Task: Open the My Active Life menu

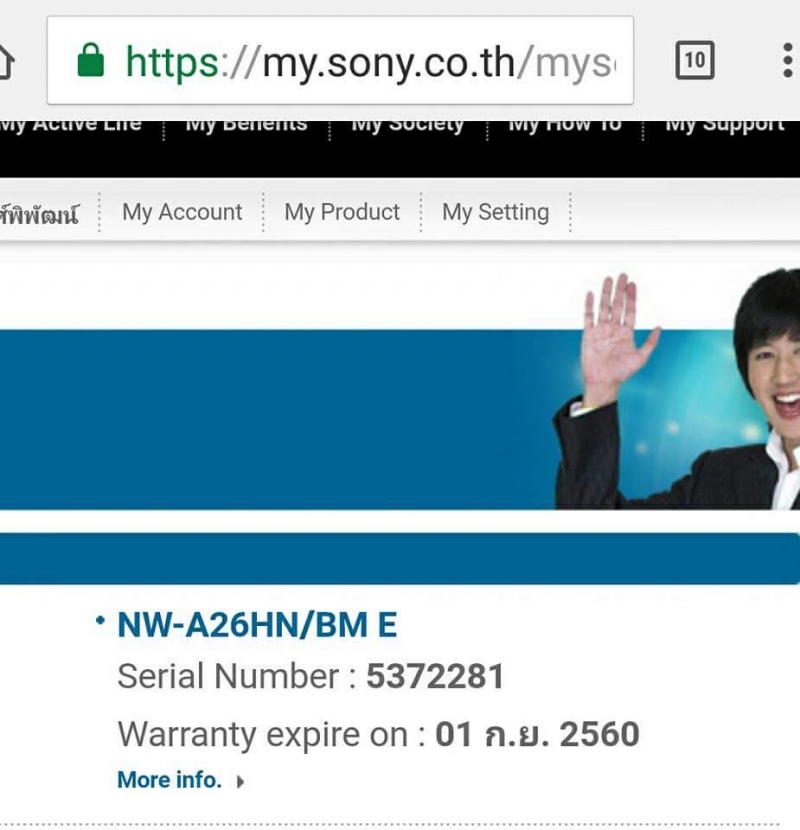Action: (70, 126)
